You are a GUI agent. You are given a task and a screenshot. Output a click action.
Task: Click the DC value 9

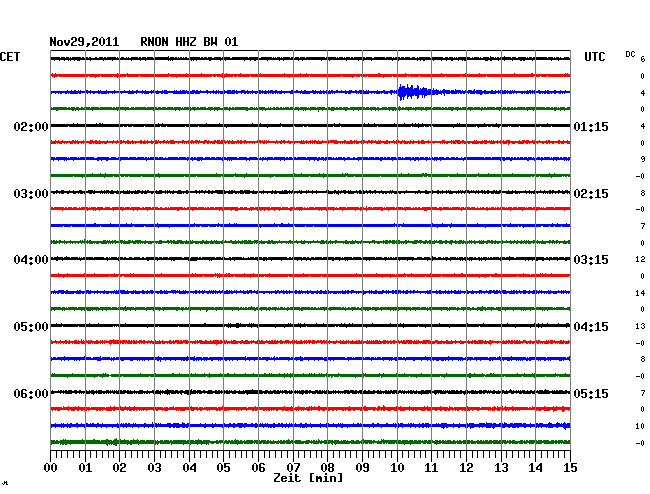(643, 159)
